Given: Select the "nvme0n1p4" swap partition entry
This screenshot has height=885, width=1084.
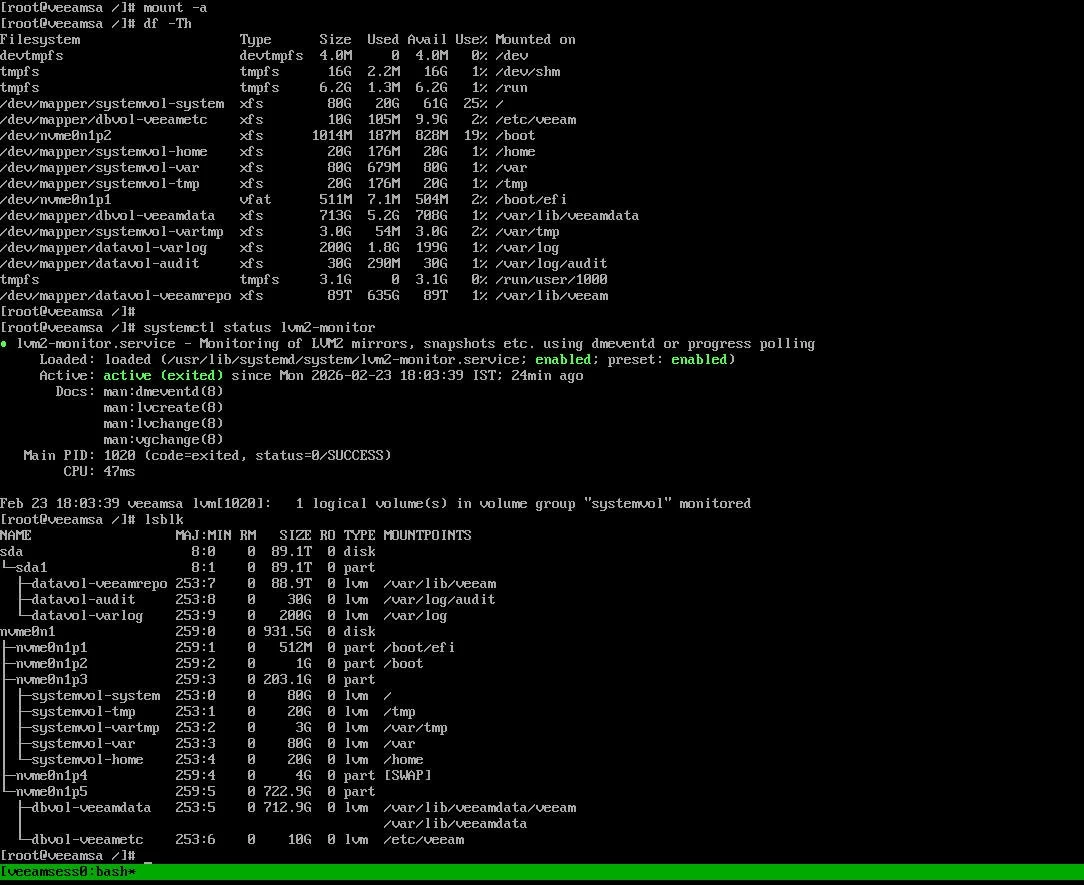Looking at the screenshot, I should click(52, 776).
